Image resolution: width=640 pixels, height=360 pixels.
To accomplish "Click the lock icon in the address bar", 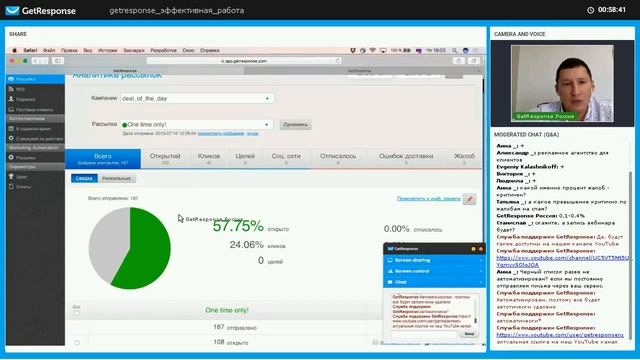I will (x=222, y=61).
